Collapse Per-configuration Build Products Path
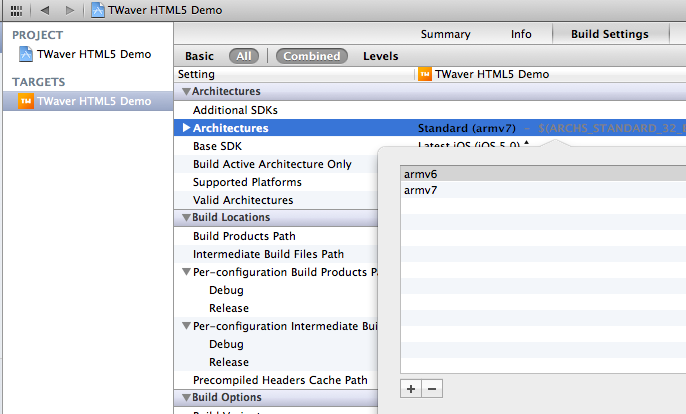686x414 pixels. click(x=186, y=272)
